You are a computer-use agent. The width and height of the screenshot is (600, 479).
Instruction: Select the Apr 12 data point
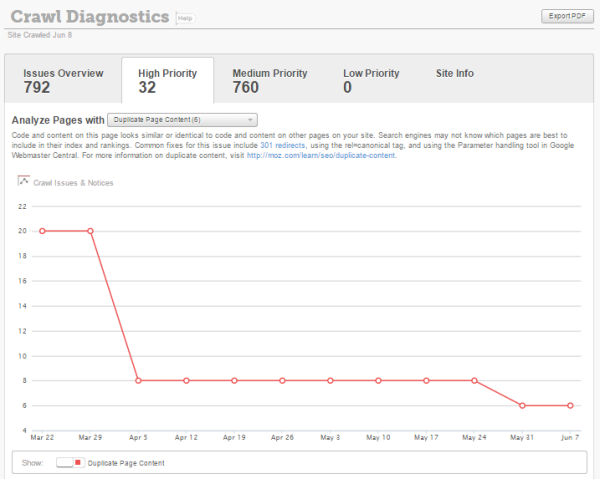186,381
